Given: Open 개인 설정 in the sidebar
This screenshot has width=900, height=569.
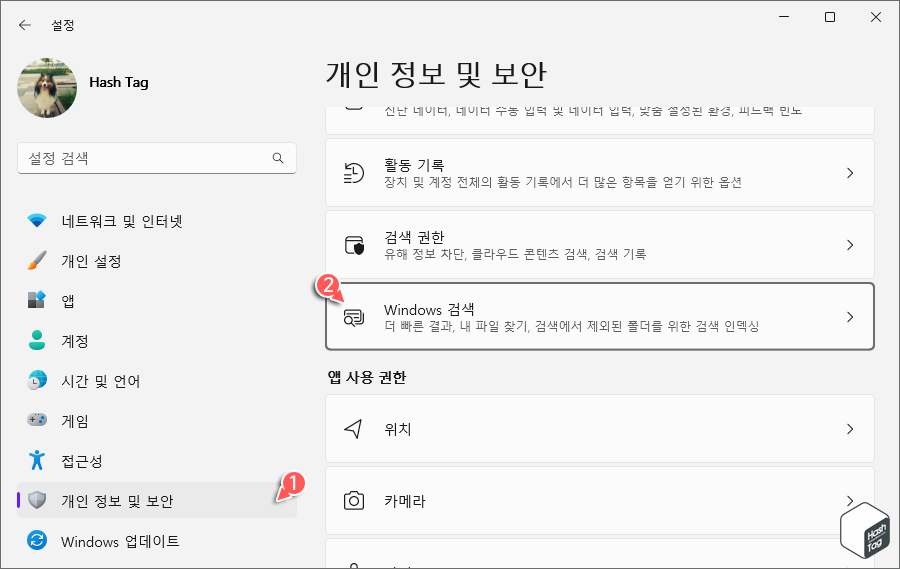Looking at the screenshot, I should click(157, 261).
